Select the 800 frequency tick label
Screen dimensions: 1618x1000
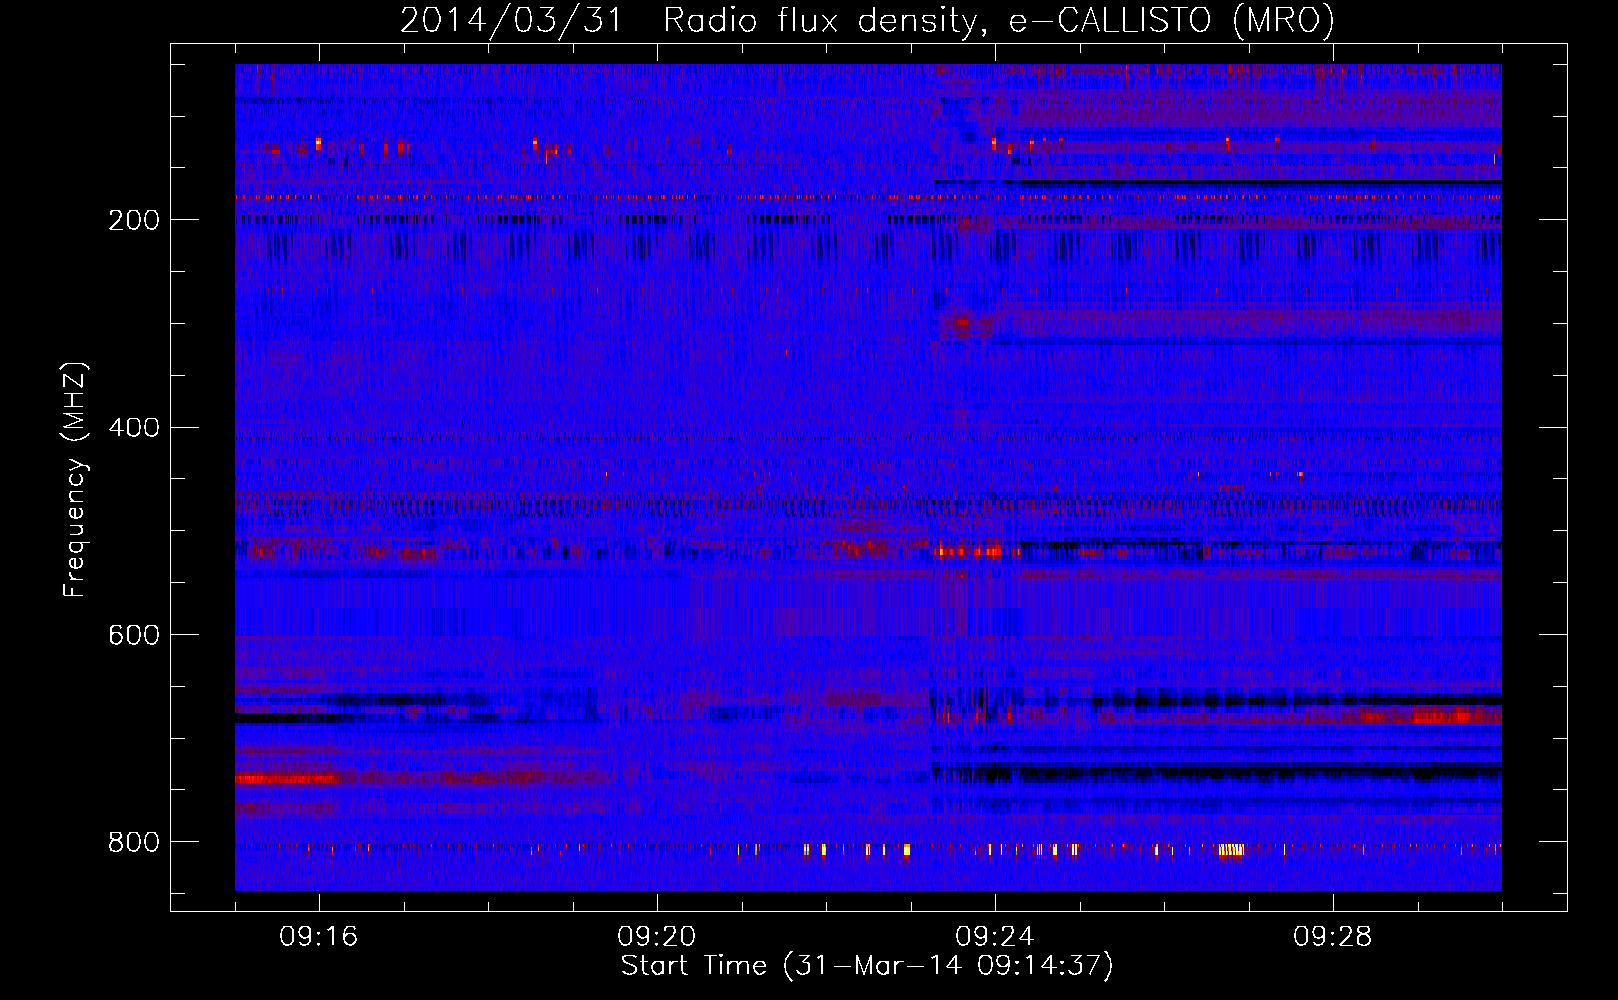tap(134, 842)
